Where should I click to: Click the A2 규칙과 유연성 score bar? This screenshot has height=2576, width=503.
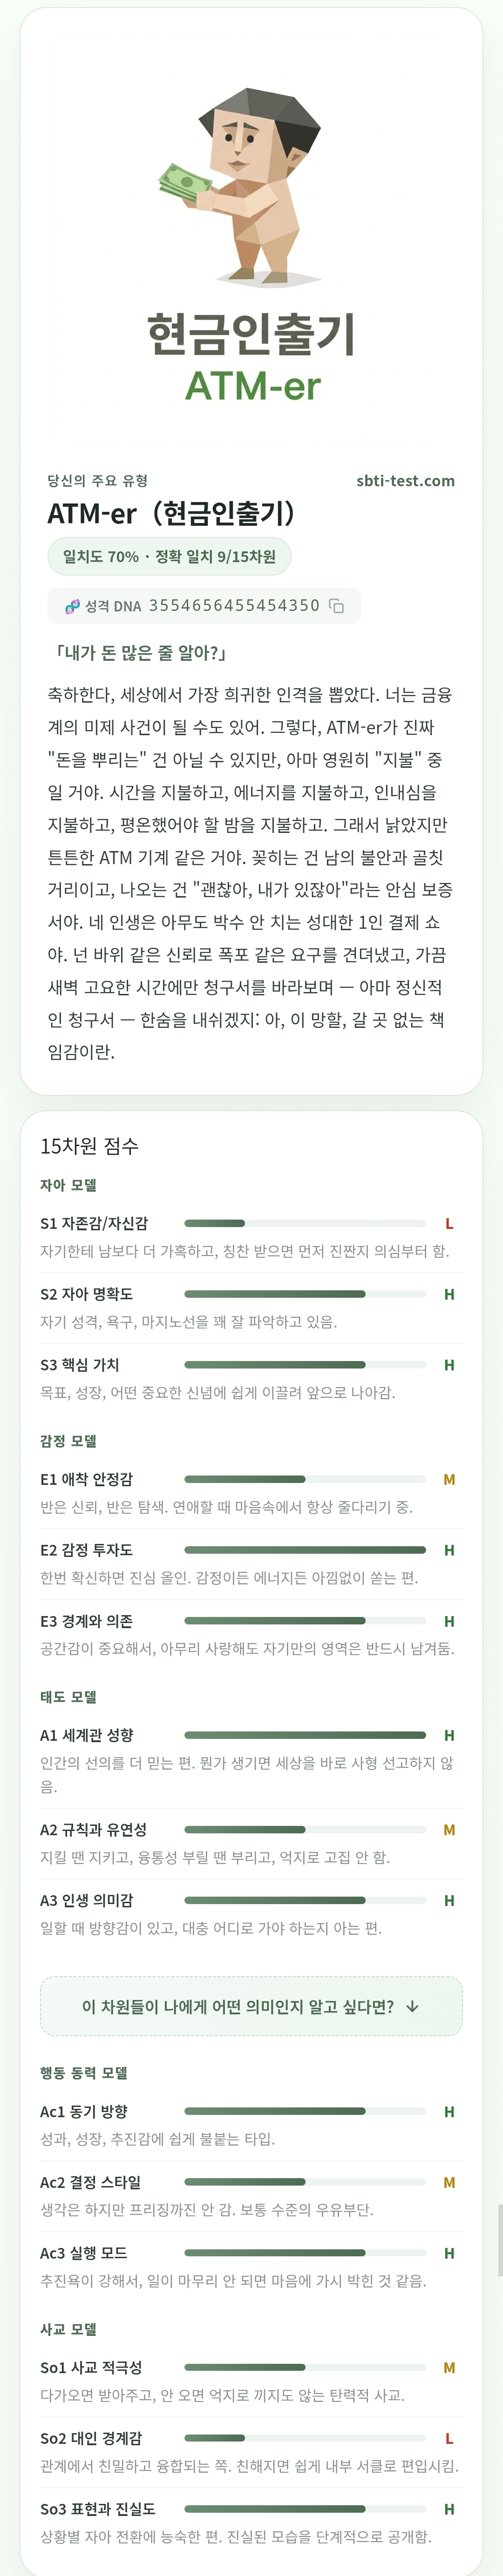[305, 1829]
